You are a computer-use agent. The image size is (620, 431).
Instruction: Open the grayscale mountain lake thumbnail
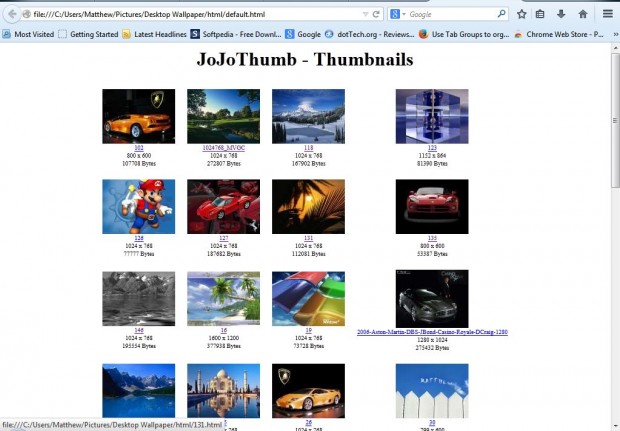pyautogui.click(x=138, y=299)
